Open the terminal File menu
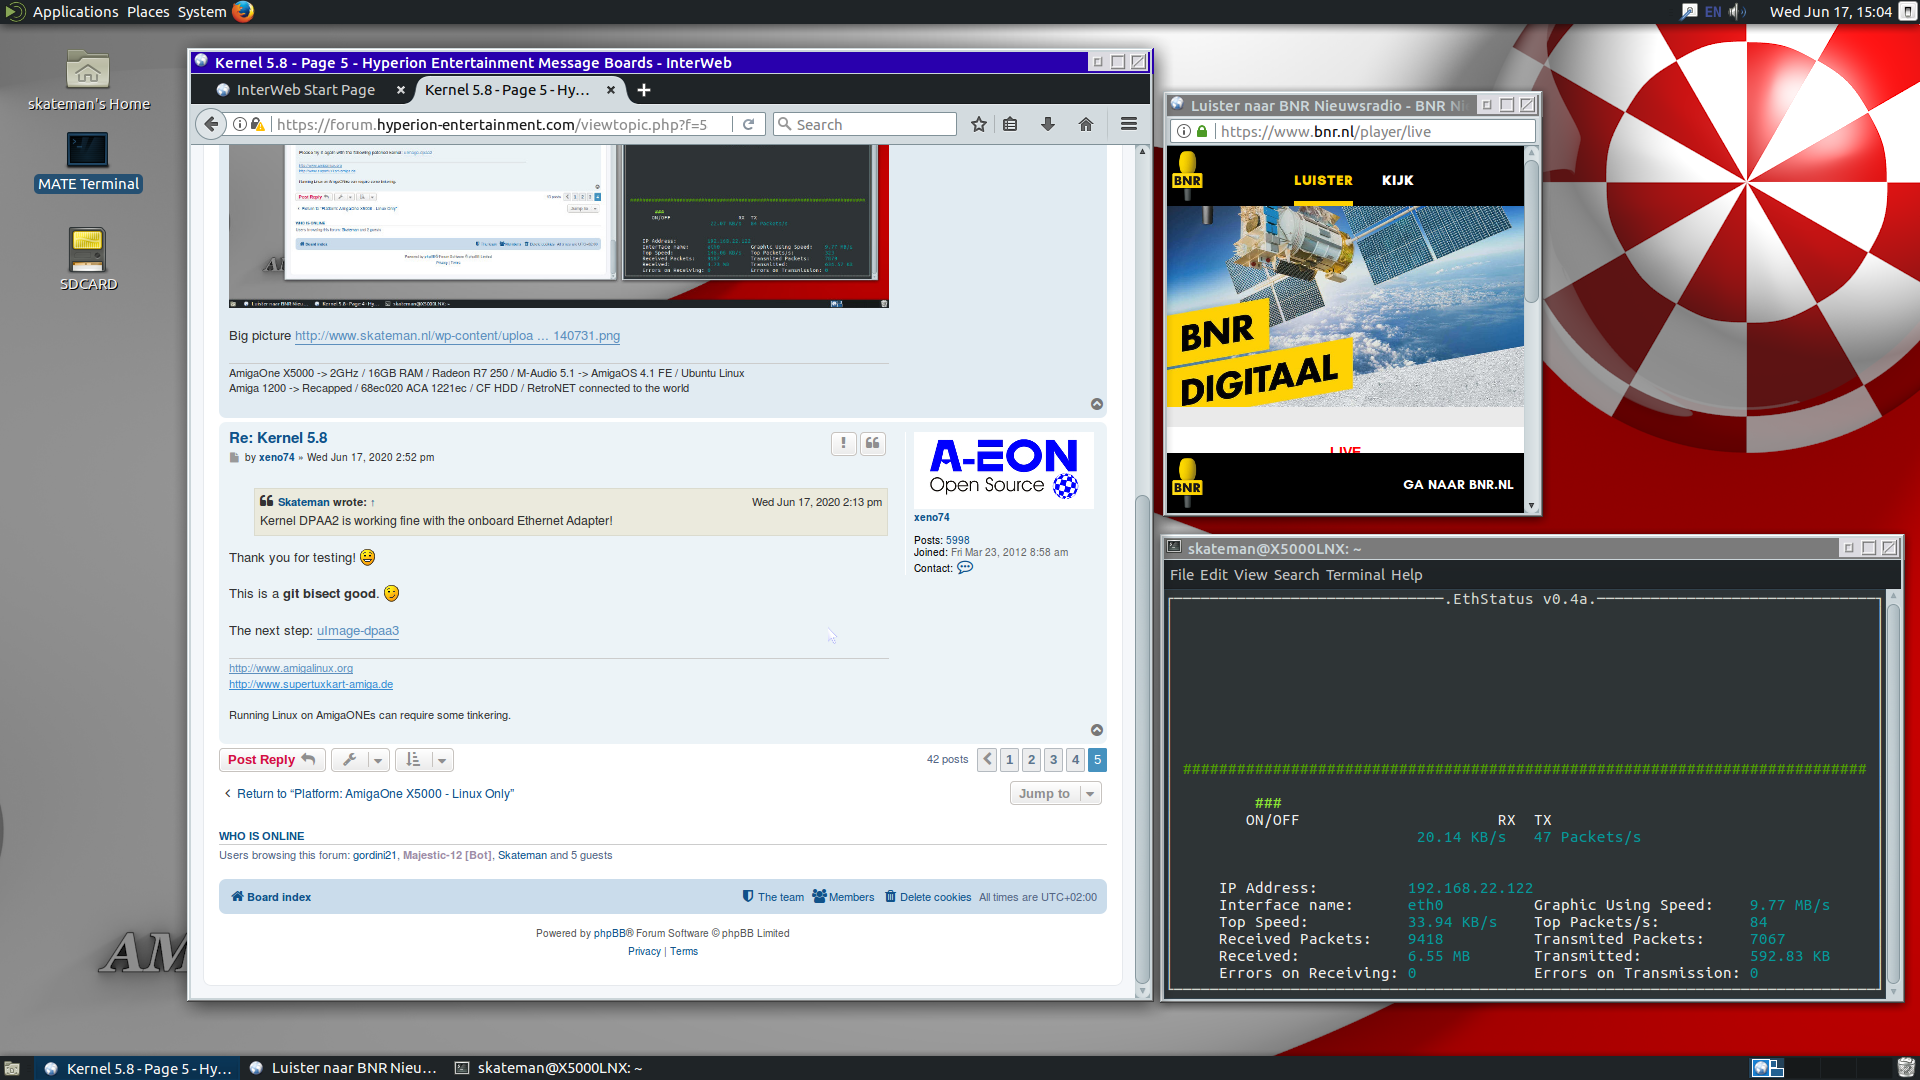 click(x=1181, y=575)
